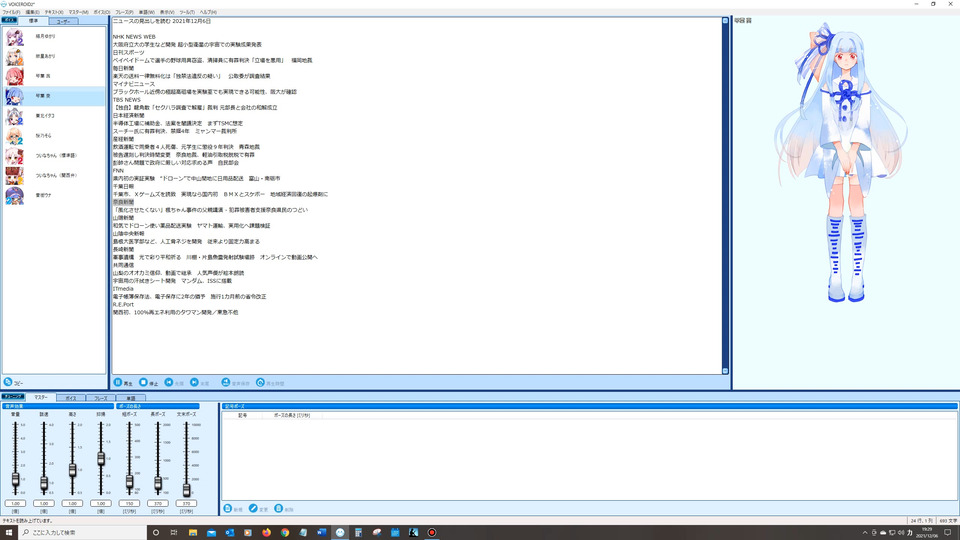
Task: Click the 高さ pitch slider handle
Action: [72, 470]
